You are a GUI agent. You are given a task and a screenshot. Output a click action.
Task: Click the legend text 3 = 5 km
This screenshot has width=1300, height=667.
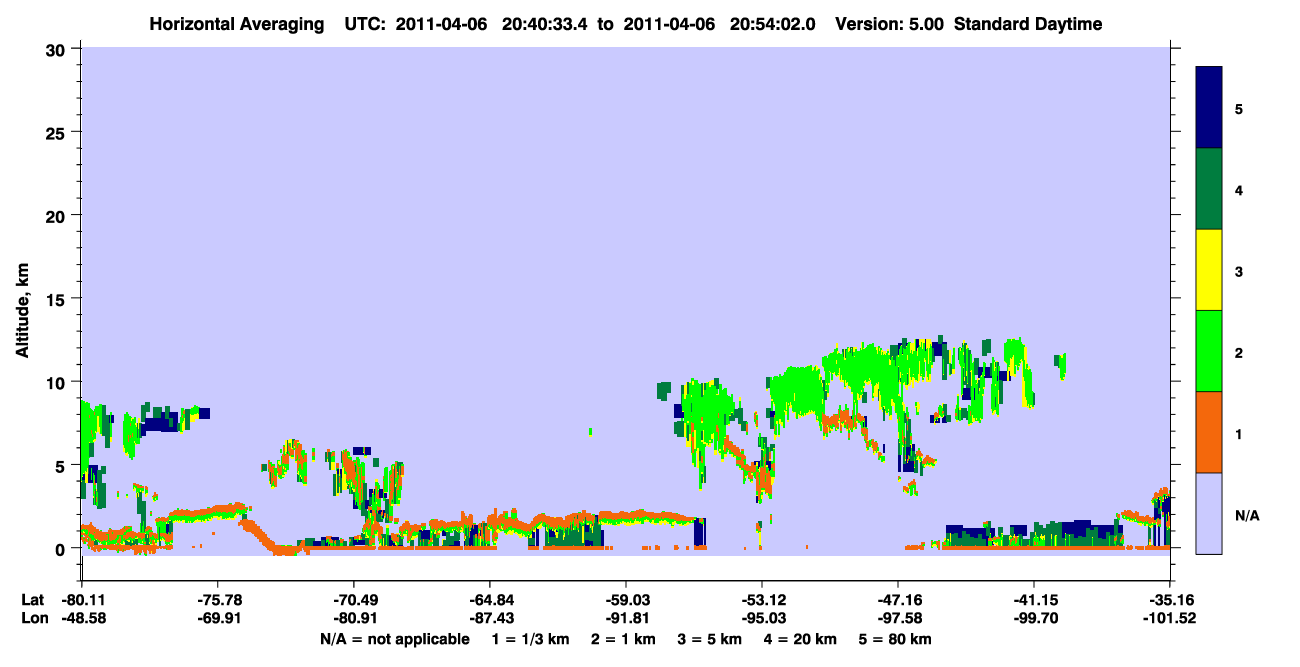pos(712,638)
